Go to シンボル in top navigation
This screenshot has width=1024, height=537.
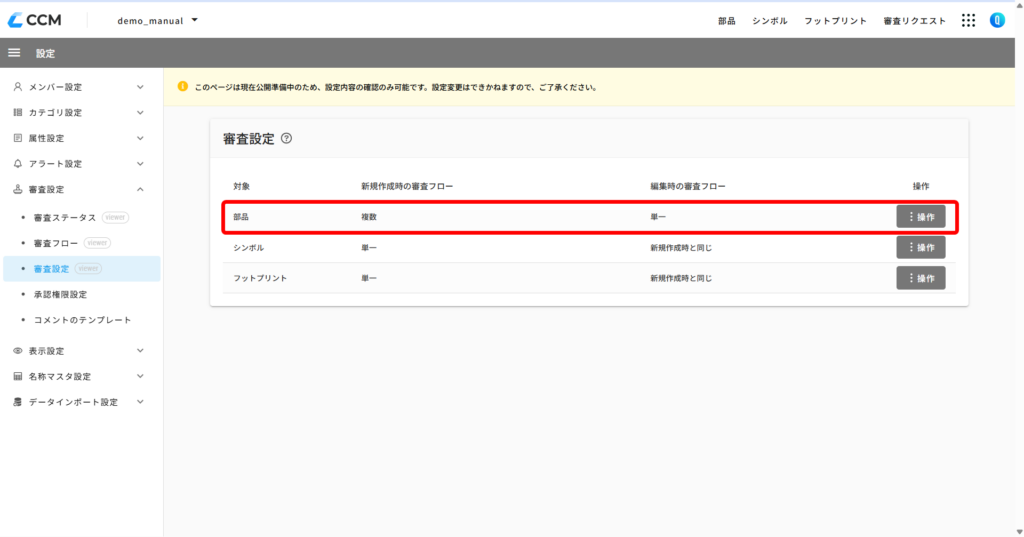point(769,21)
